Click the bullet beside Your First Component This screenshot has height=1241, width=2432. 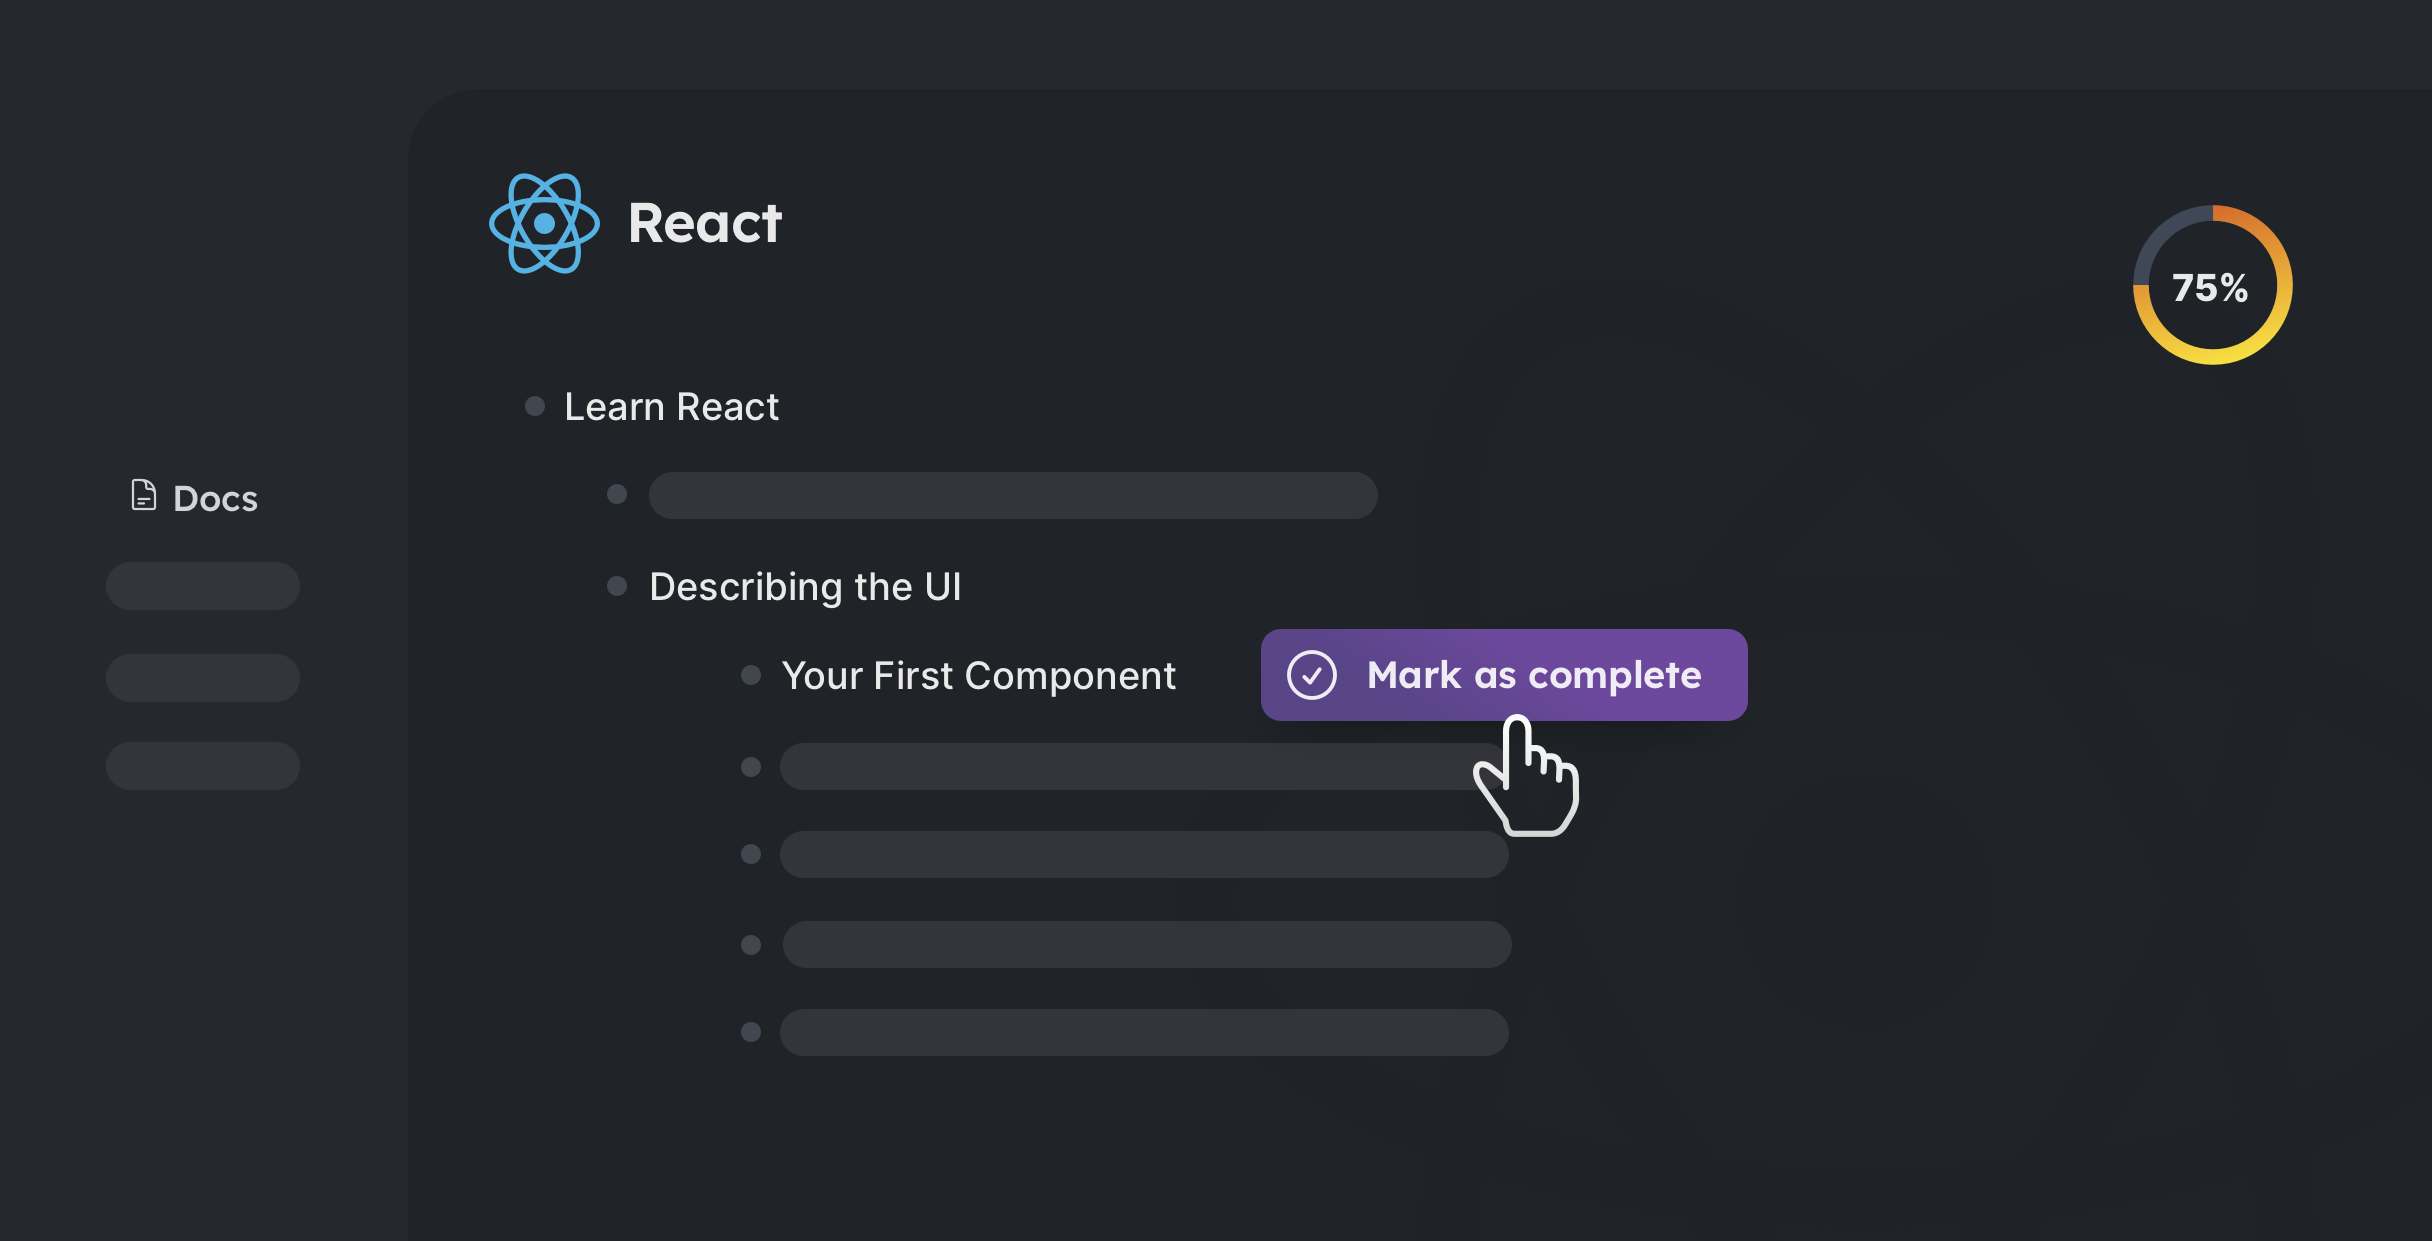point(750,675)
